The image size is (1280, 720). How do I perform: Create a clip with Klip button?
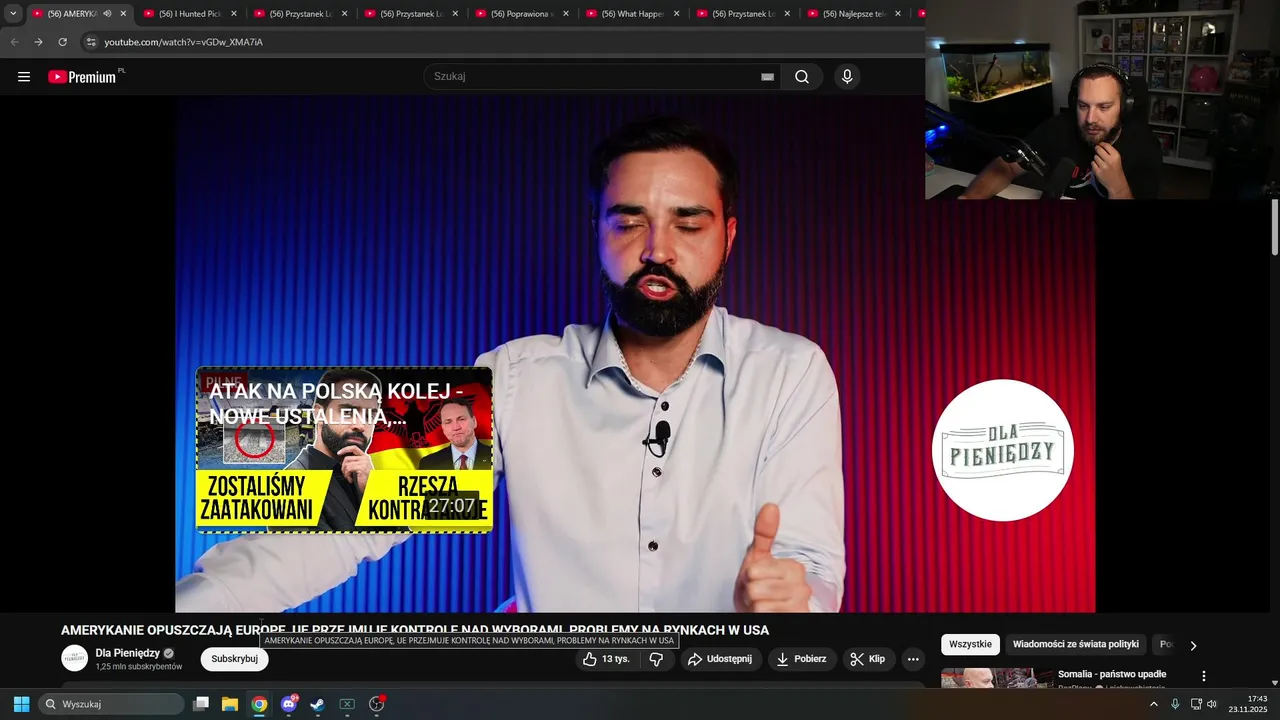coord(868,659)
